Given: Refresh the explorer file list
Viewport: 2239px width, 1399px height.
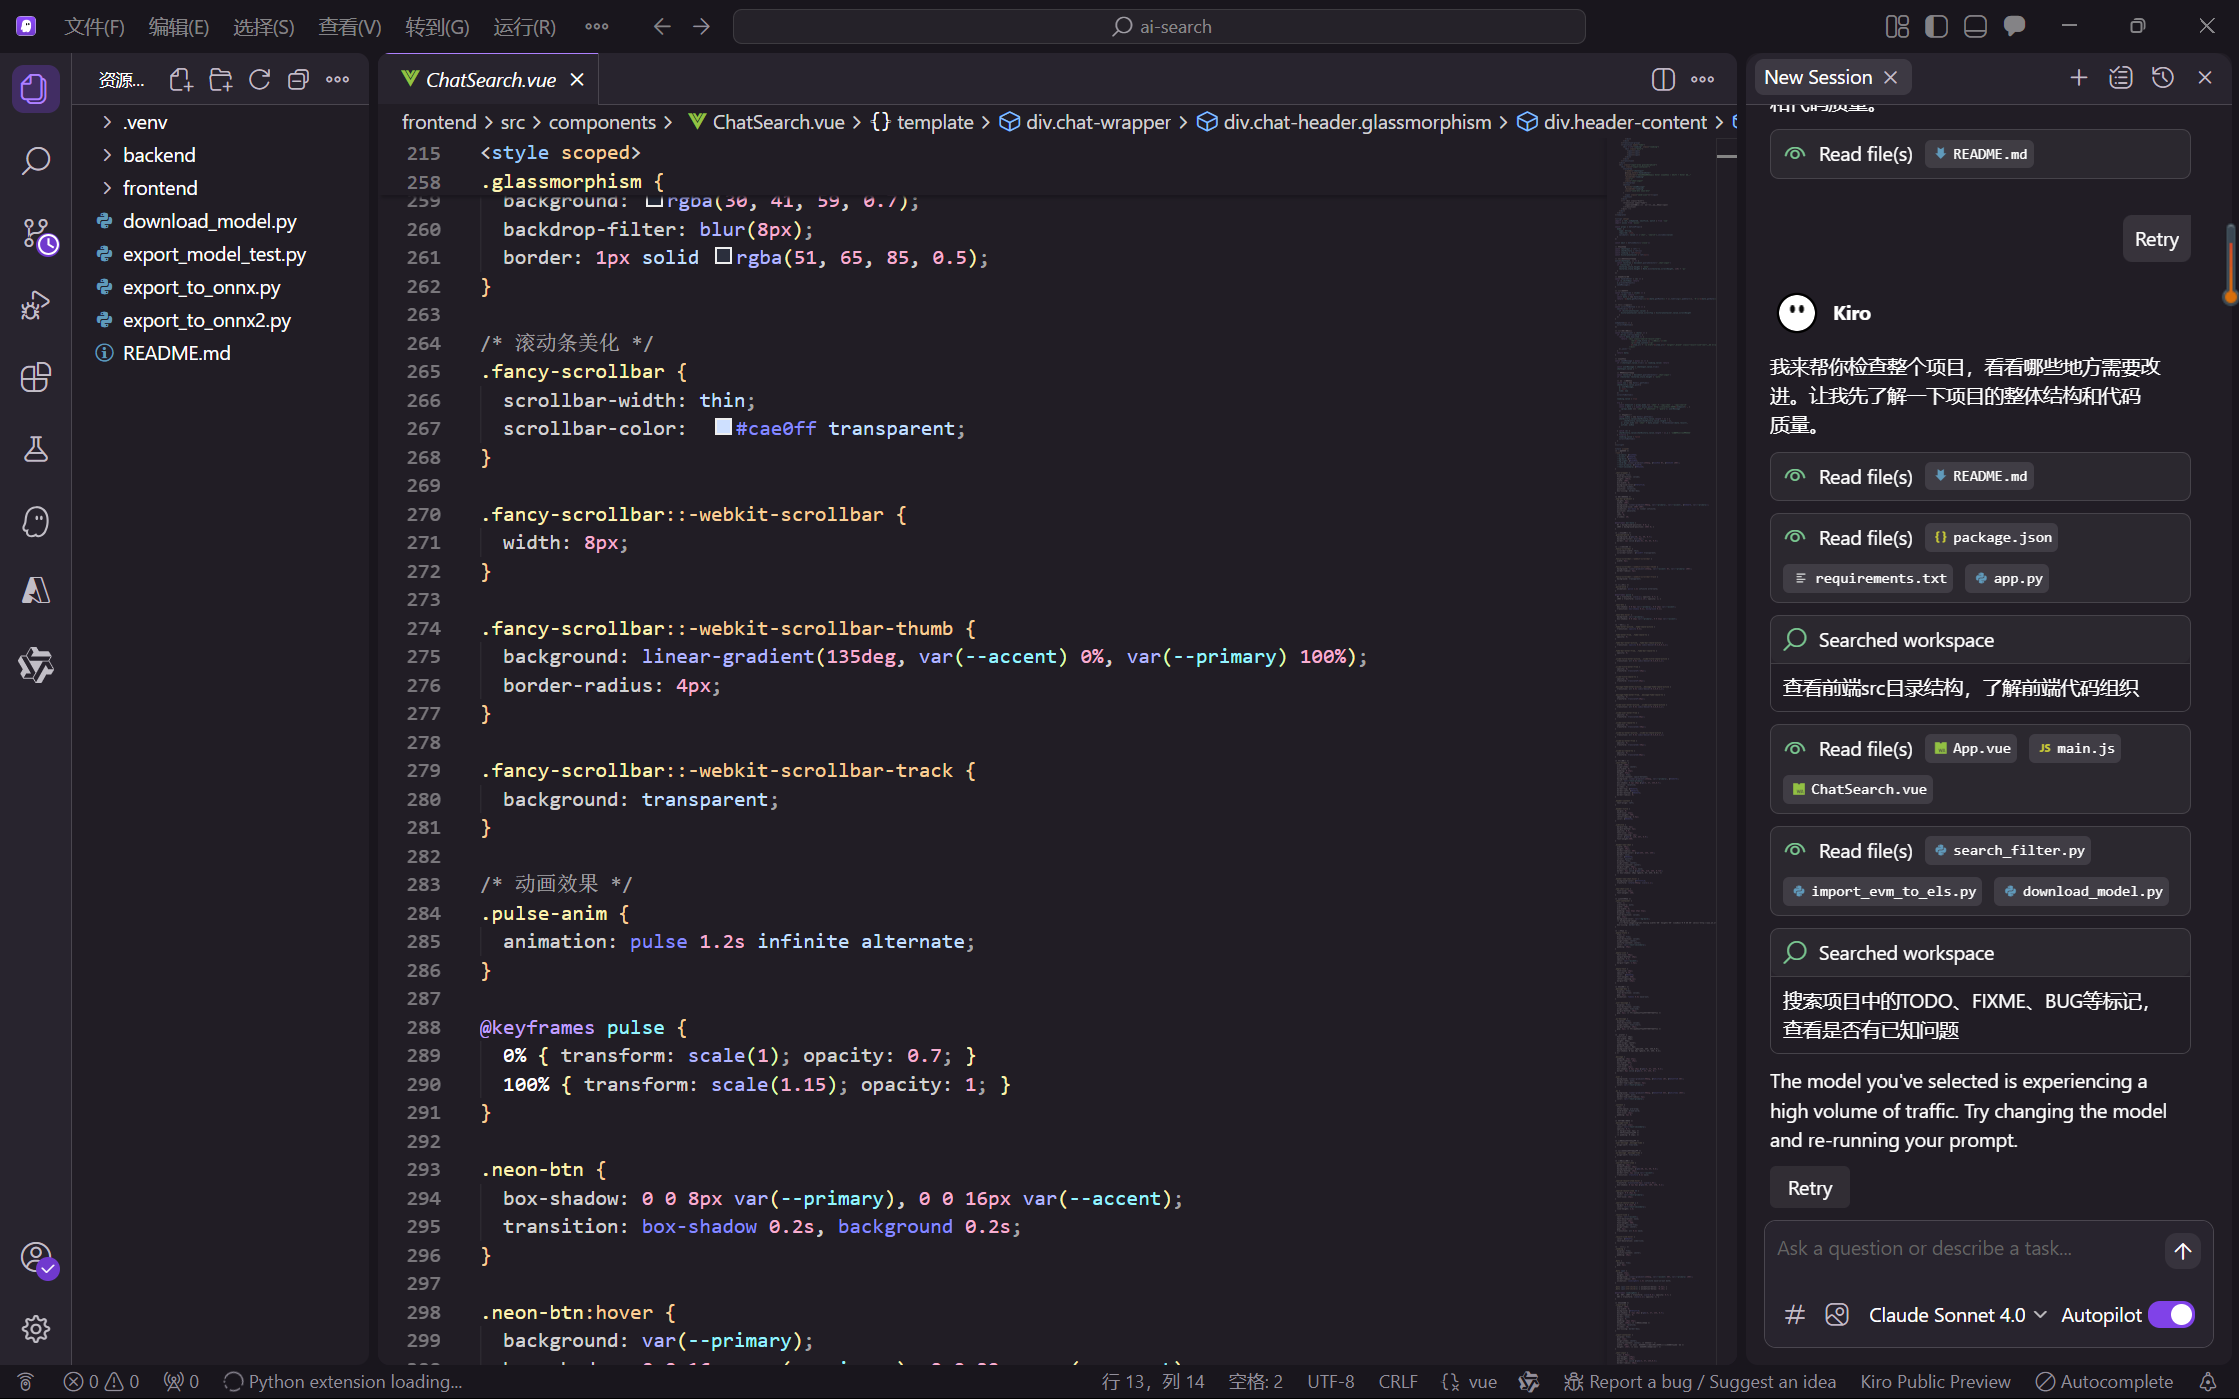Looking at the screenshot, I should coord(259,80).
